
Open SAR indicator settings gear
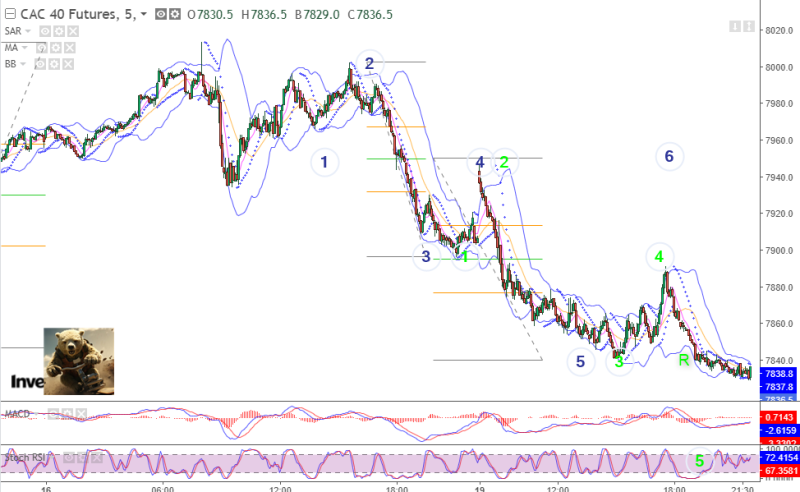(59, 31)
